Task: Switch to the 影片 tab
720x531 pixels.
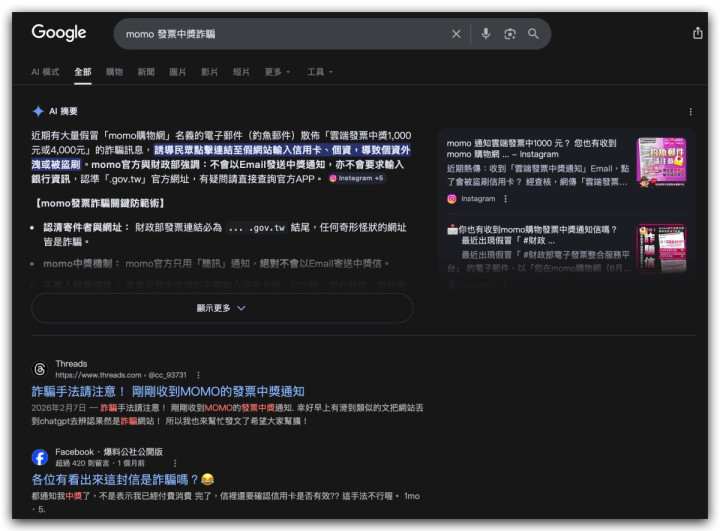Action: coord(209,72)
